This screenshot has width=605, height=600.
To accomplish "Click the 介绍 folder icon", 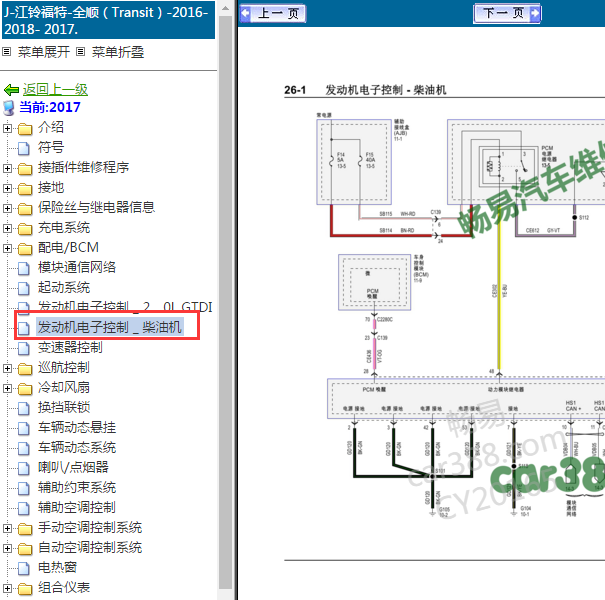I will pos(25,128).
